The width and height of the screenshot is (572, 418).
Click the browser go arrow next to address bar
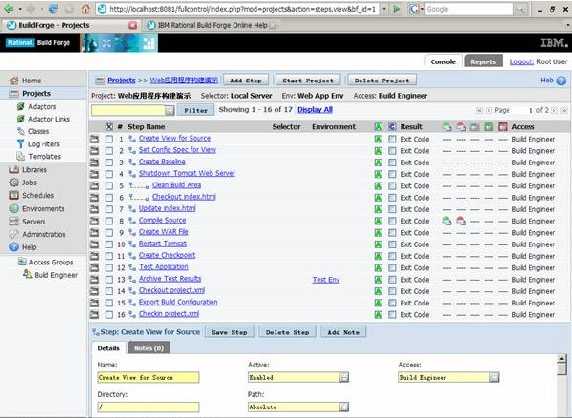point(397,9)
